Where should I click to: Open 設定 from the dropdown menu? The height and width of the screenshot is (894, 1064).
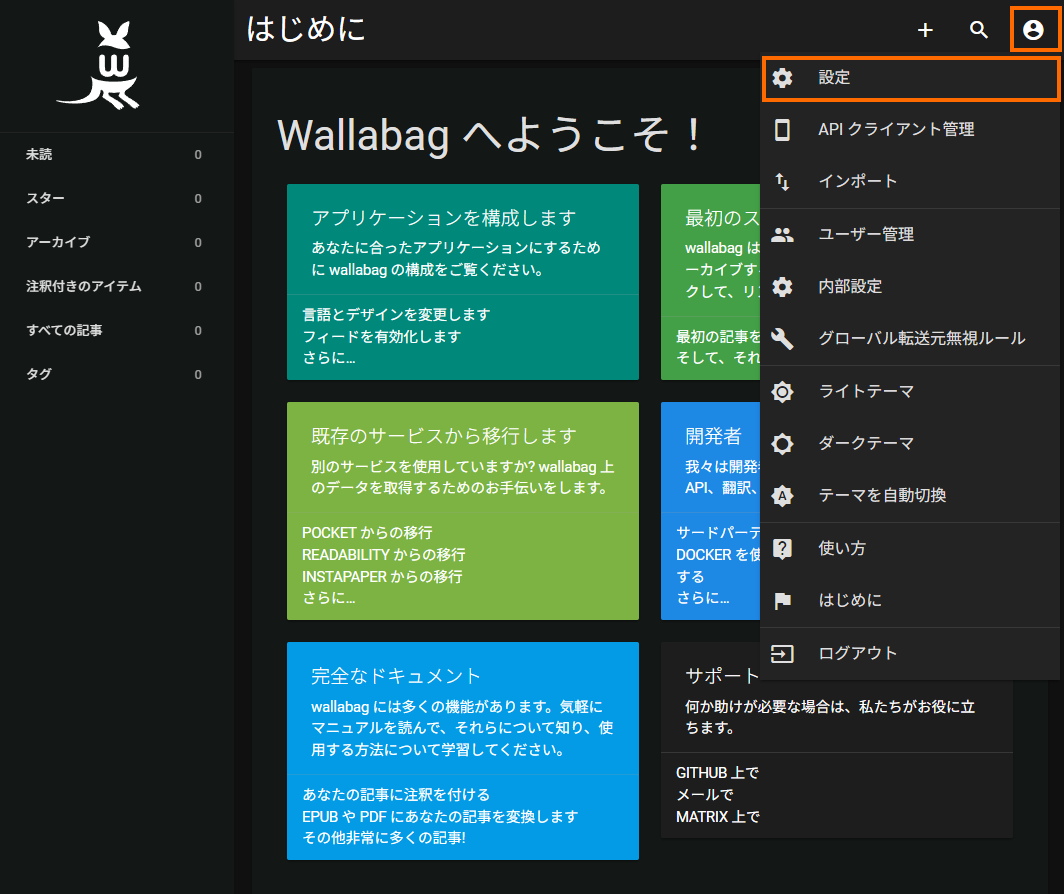[x=911, y=78]
